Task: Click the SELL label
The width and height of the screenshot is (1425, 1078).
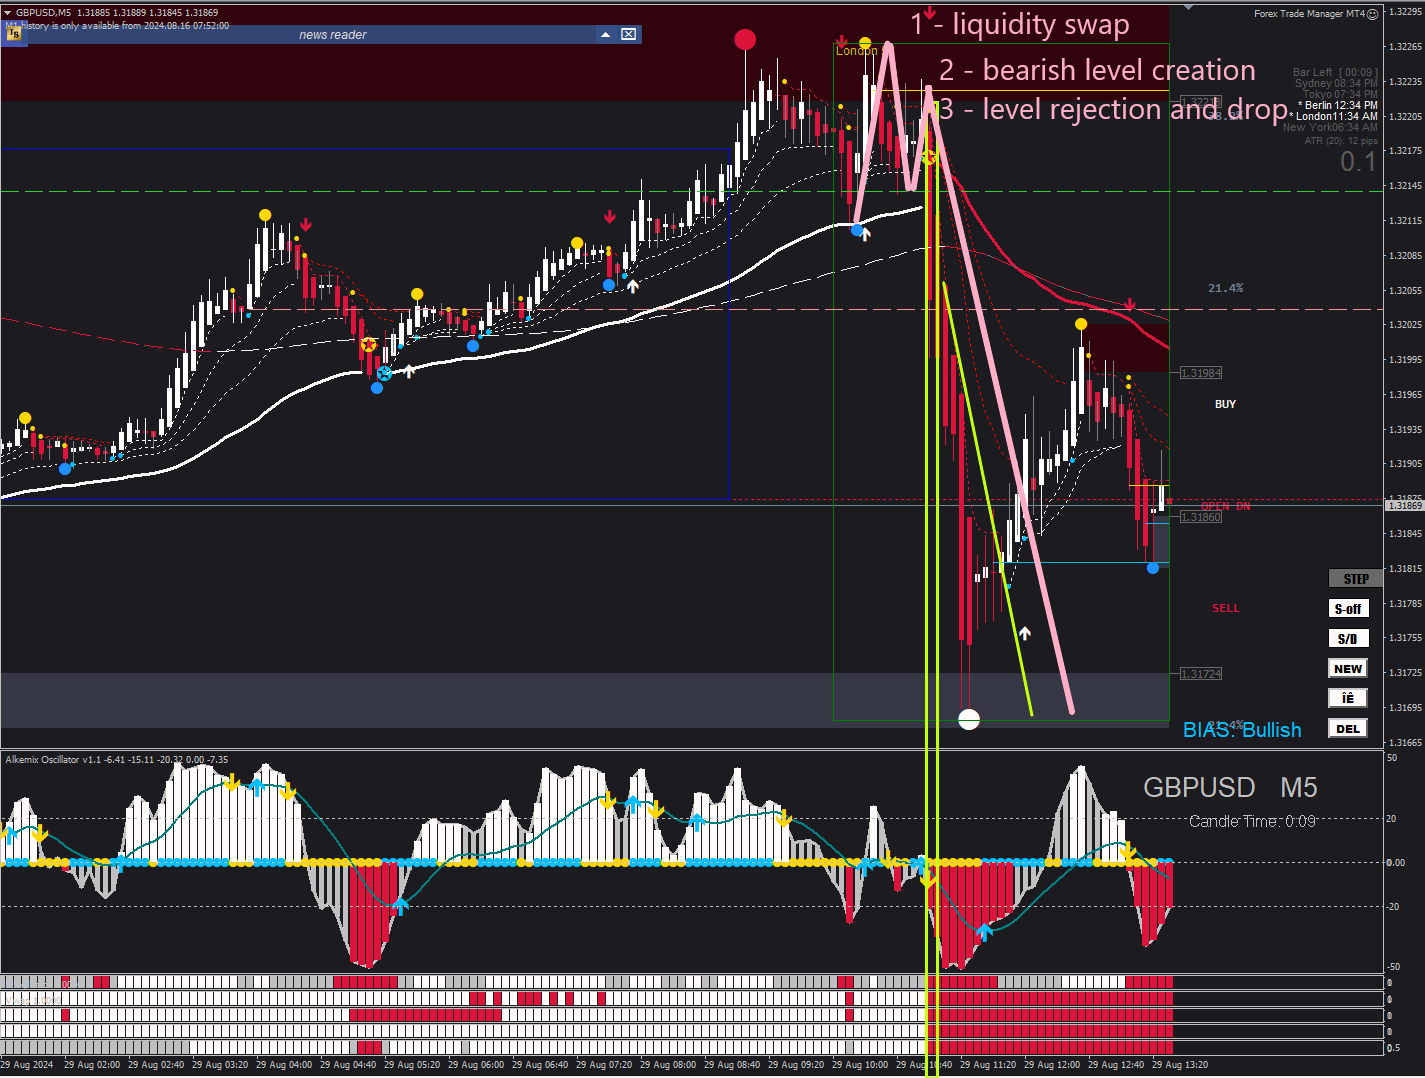Action: [1226, 608]
